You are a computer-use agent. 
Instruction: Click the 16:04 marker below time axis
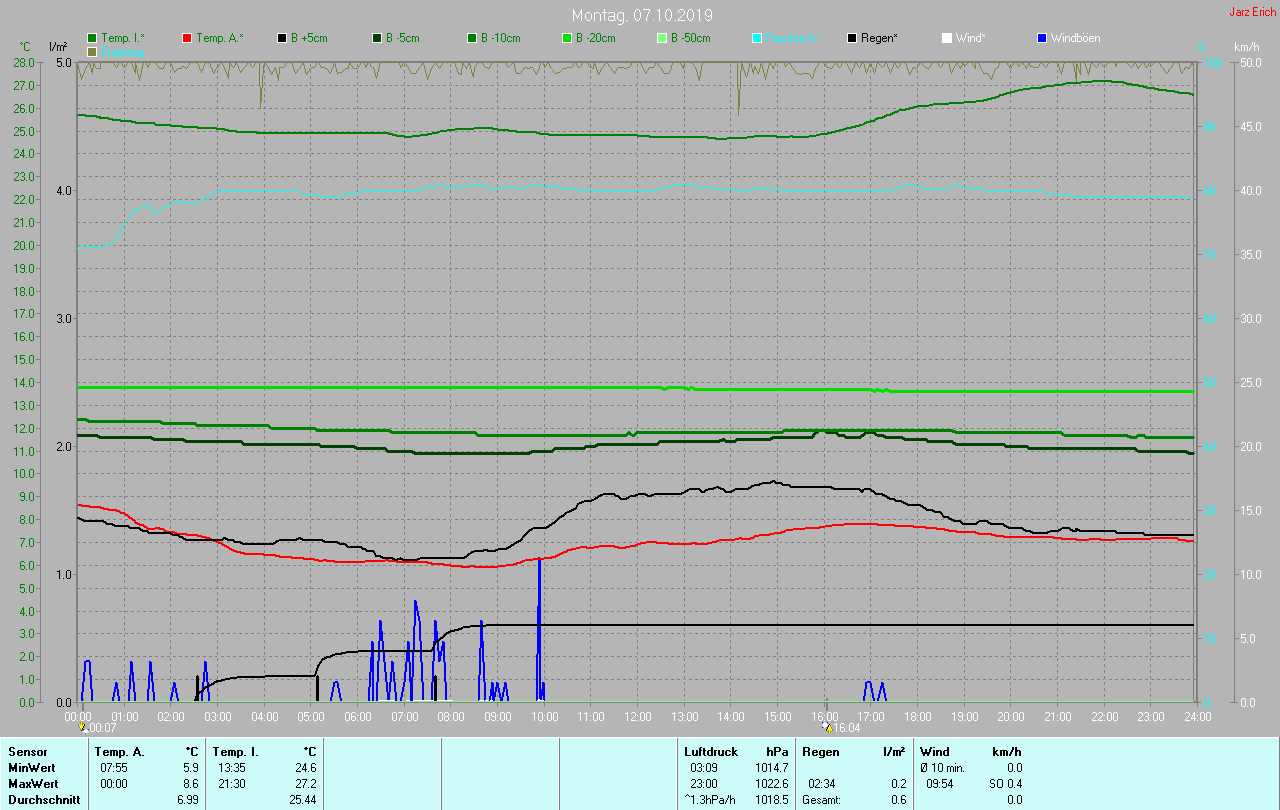pyautogui.click(x=845, y=728)
